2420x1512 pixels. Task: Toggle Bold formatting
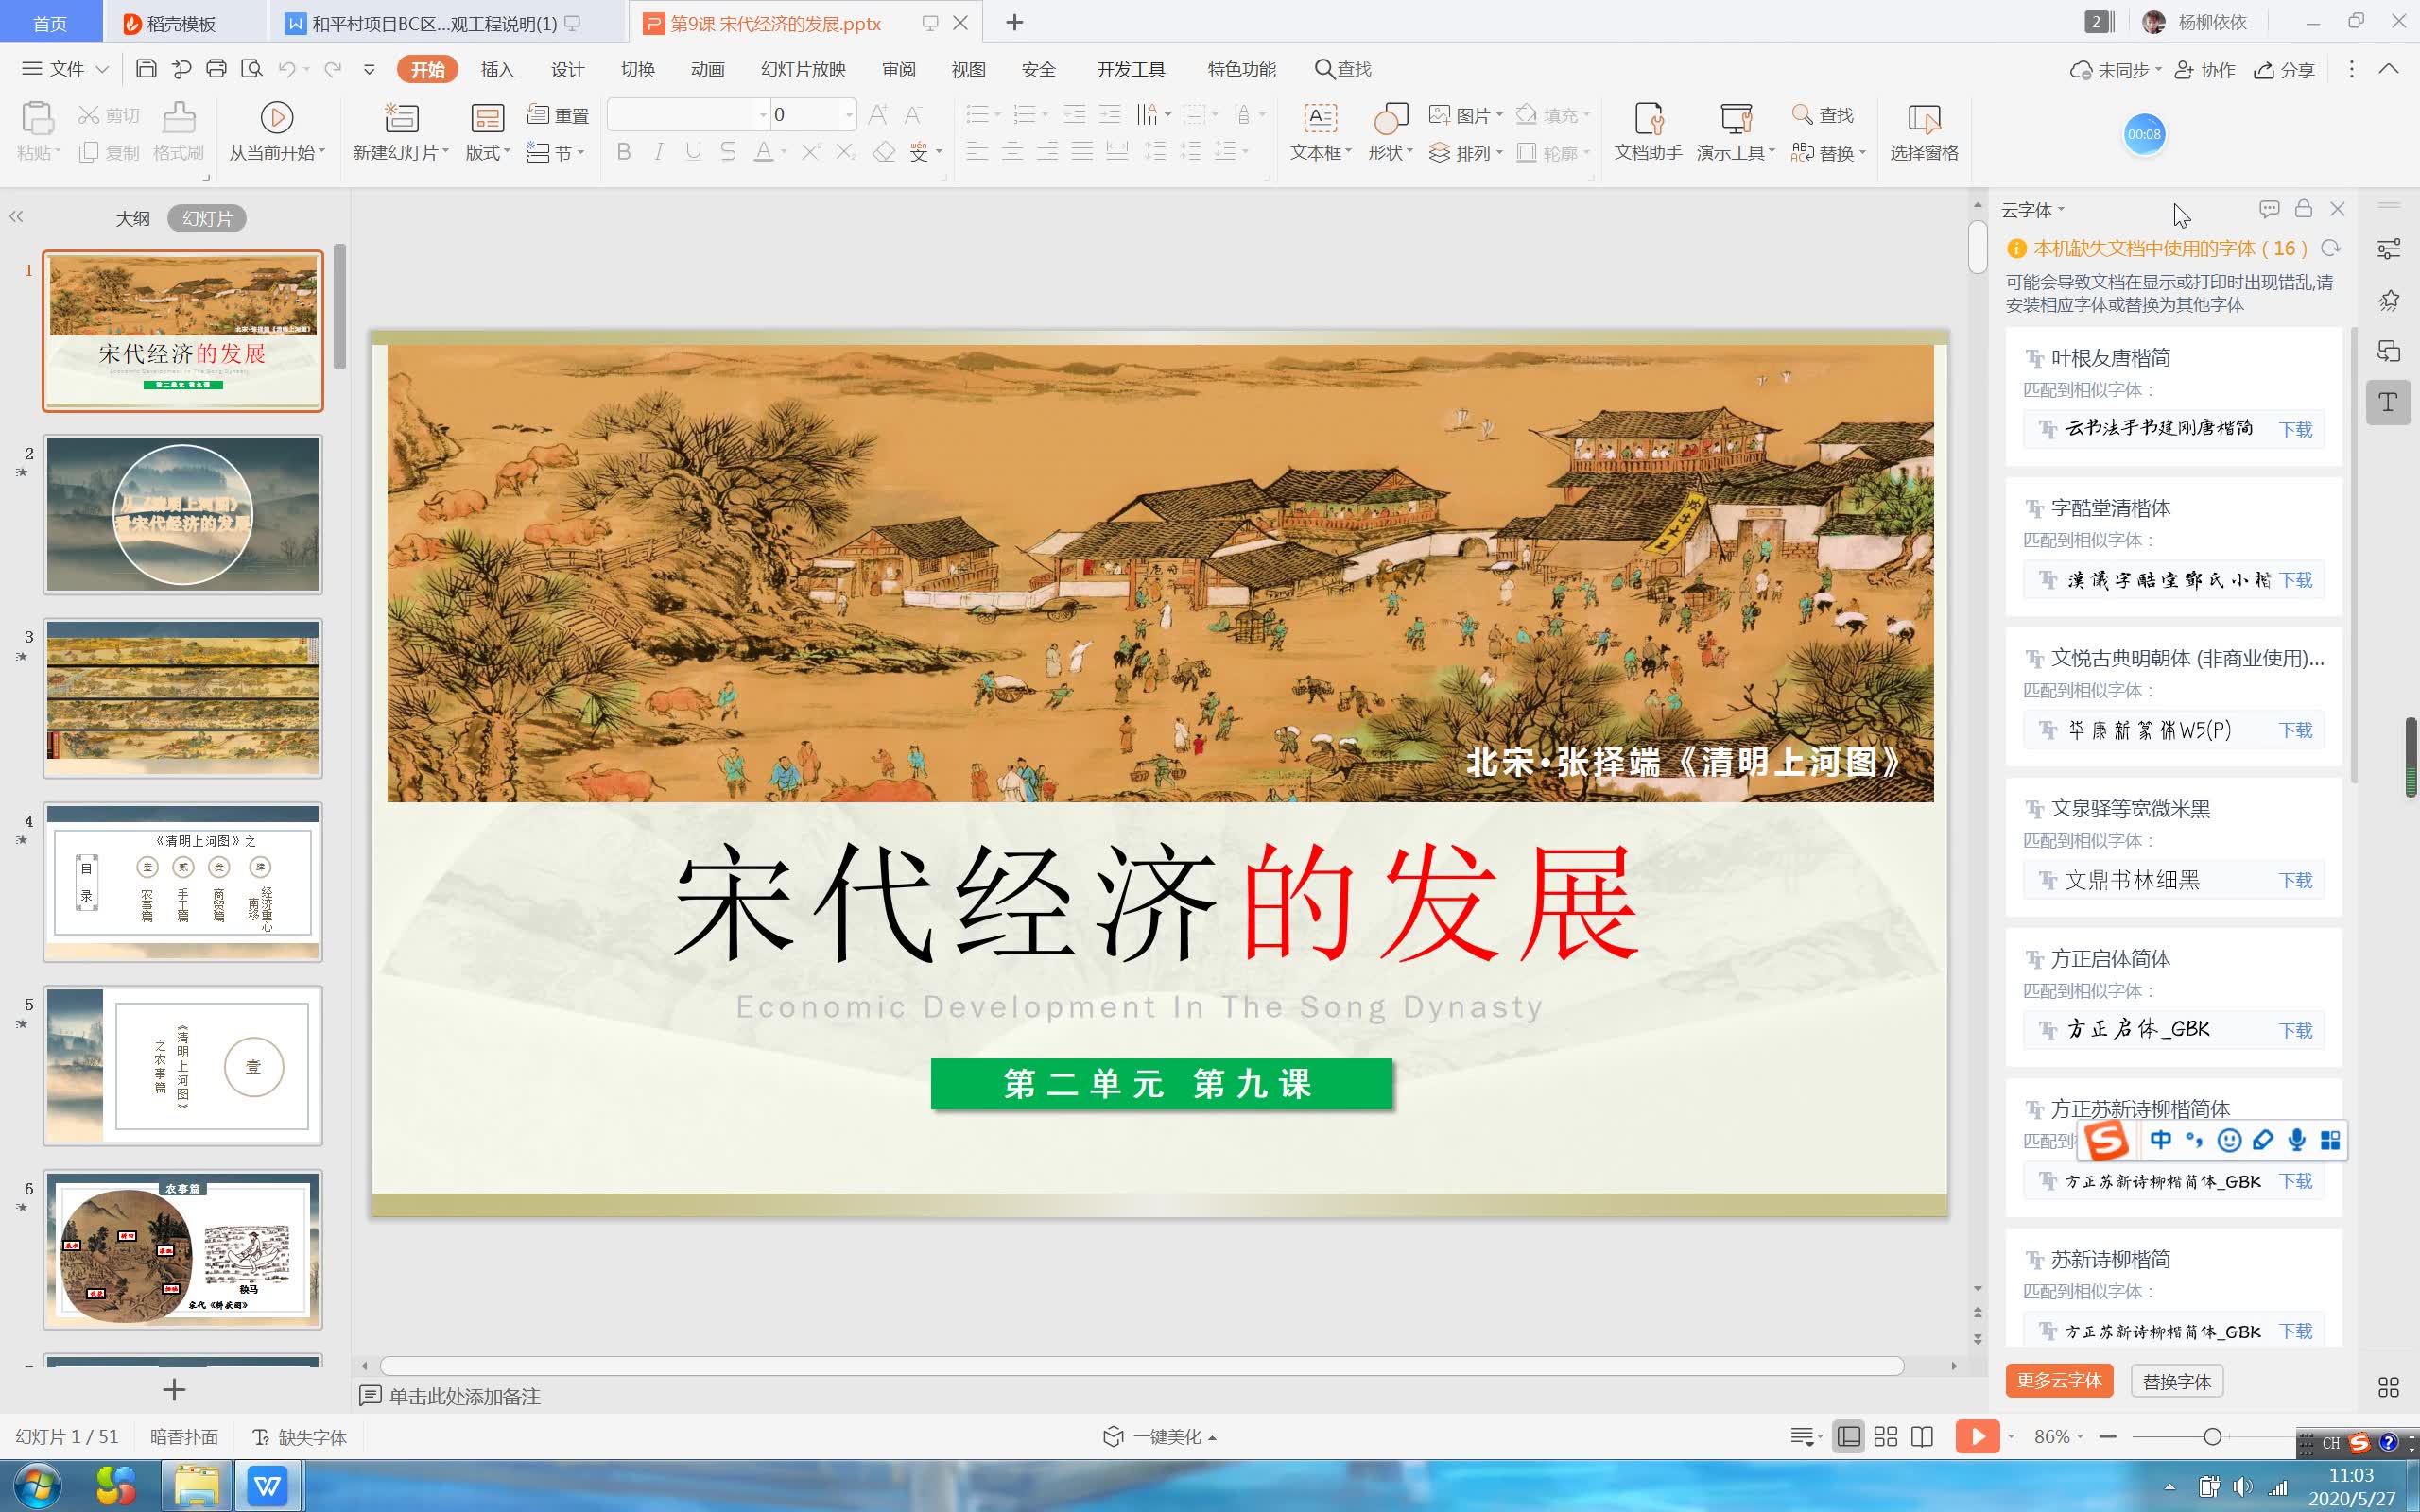click(x=623, y=152)
